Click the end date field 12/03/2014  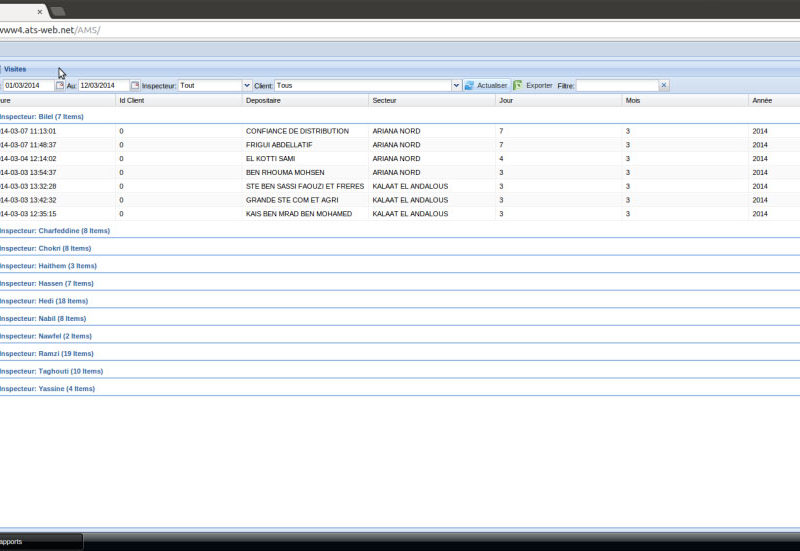103,86
